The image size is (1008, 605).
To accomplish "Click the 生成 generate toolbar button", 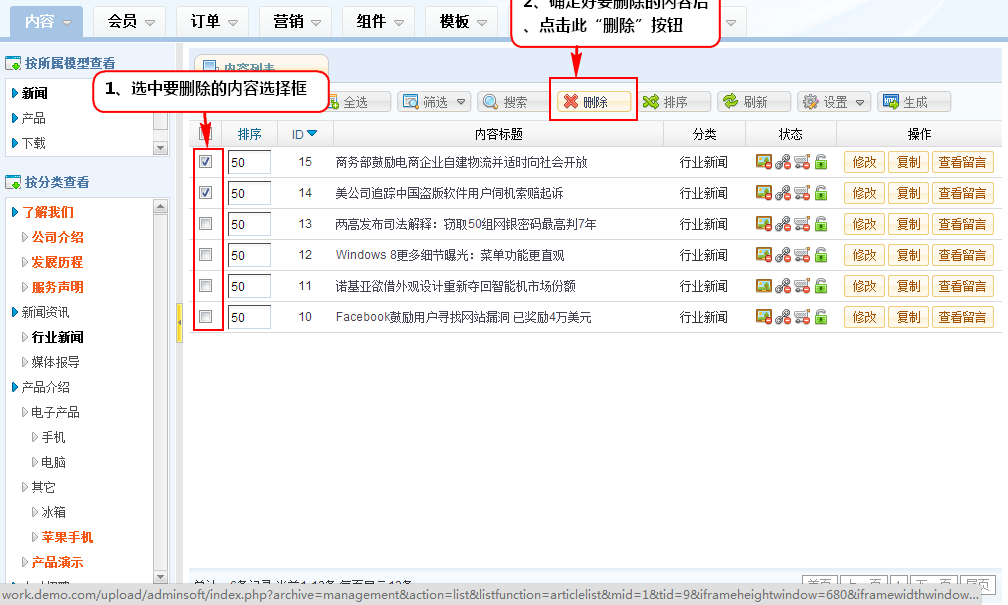I will click(913, 102).
